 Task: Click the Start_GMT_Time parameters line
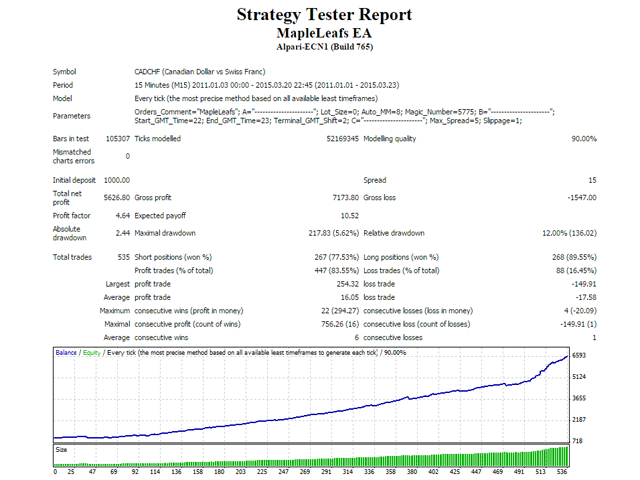pyautogui.click(x=328, y=121)
